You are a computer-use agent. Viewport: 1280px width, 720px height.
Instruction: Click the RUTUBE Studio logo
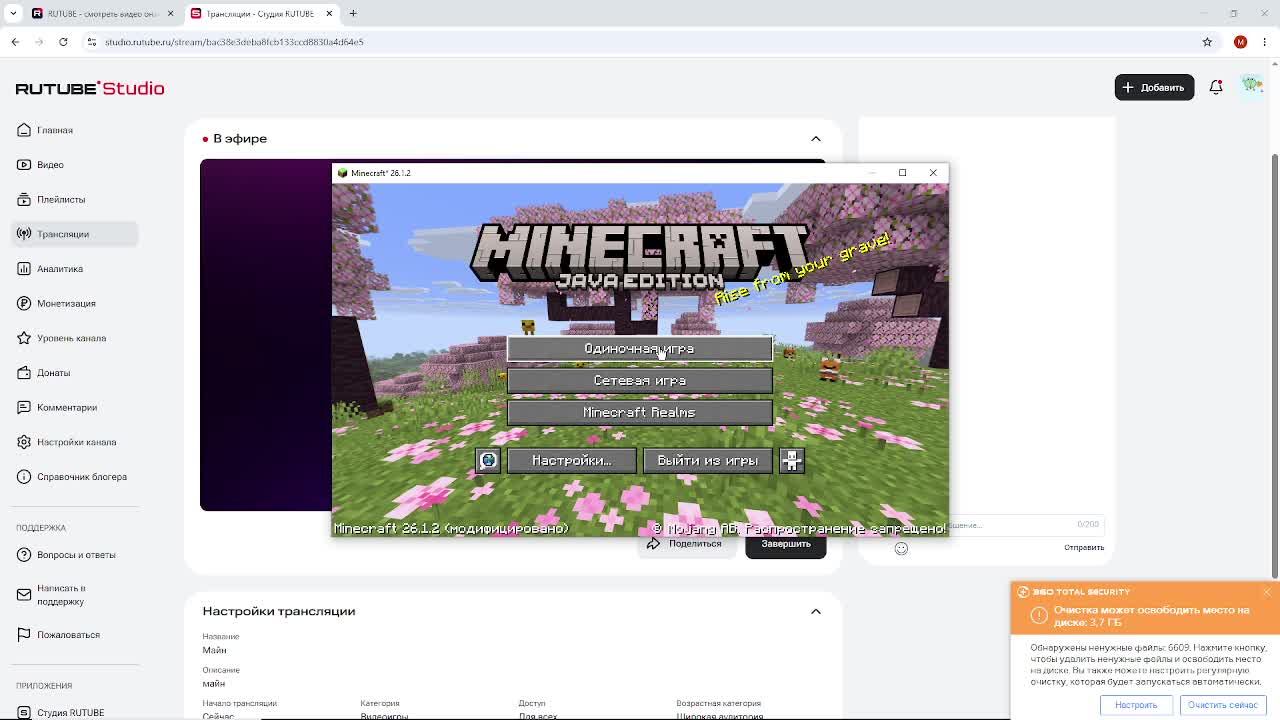[x=90, y=88]
